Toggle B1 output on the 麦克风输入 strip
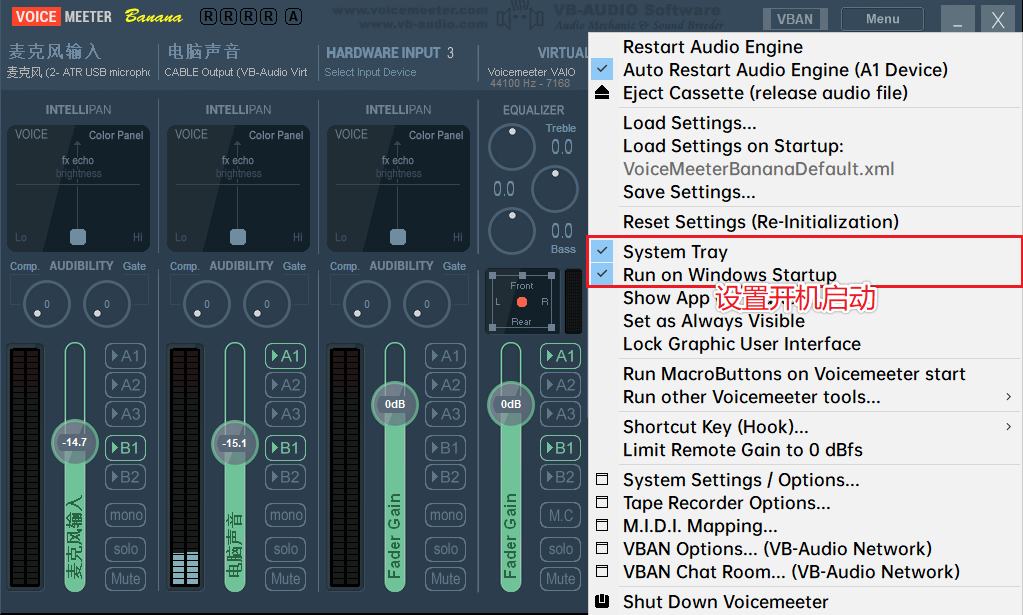The height and width of the screenshot is (615, 1023). [x=125, y=447]
